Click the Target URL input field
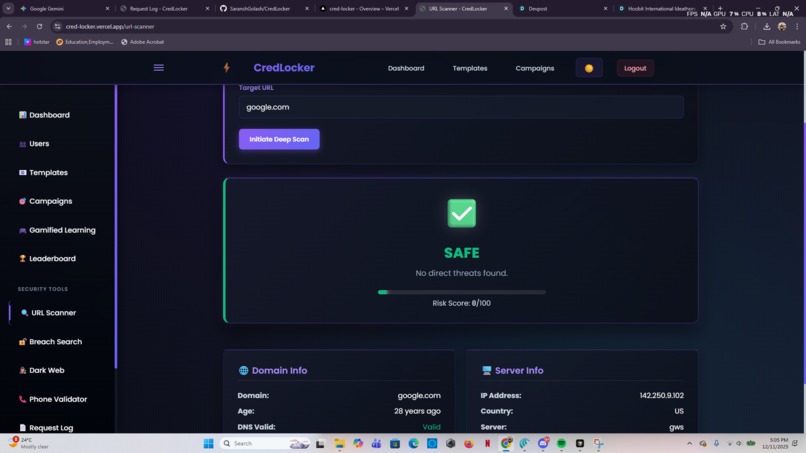Viewport: 806px width, 453px height. point(461,107)
